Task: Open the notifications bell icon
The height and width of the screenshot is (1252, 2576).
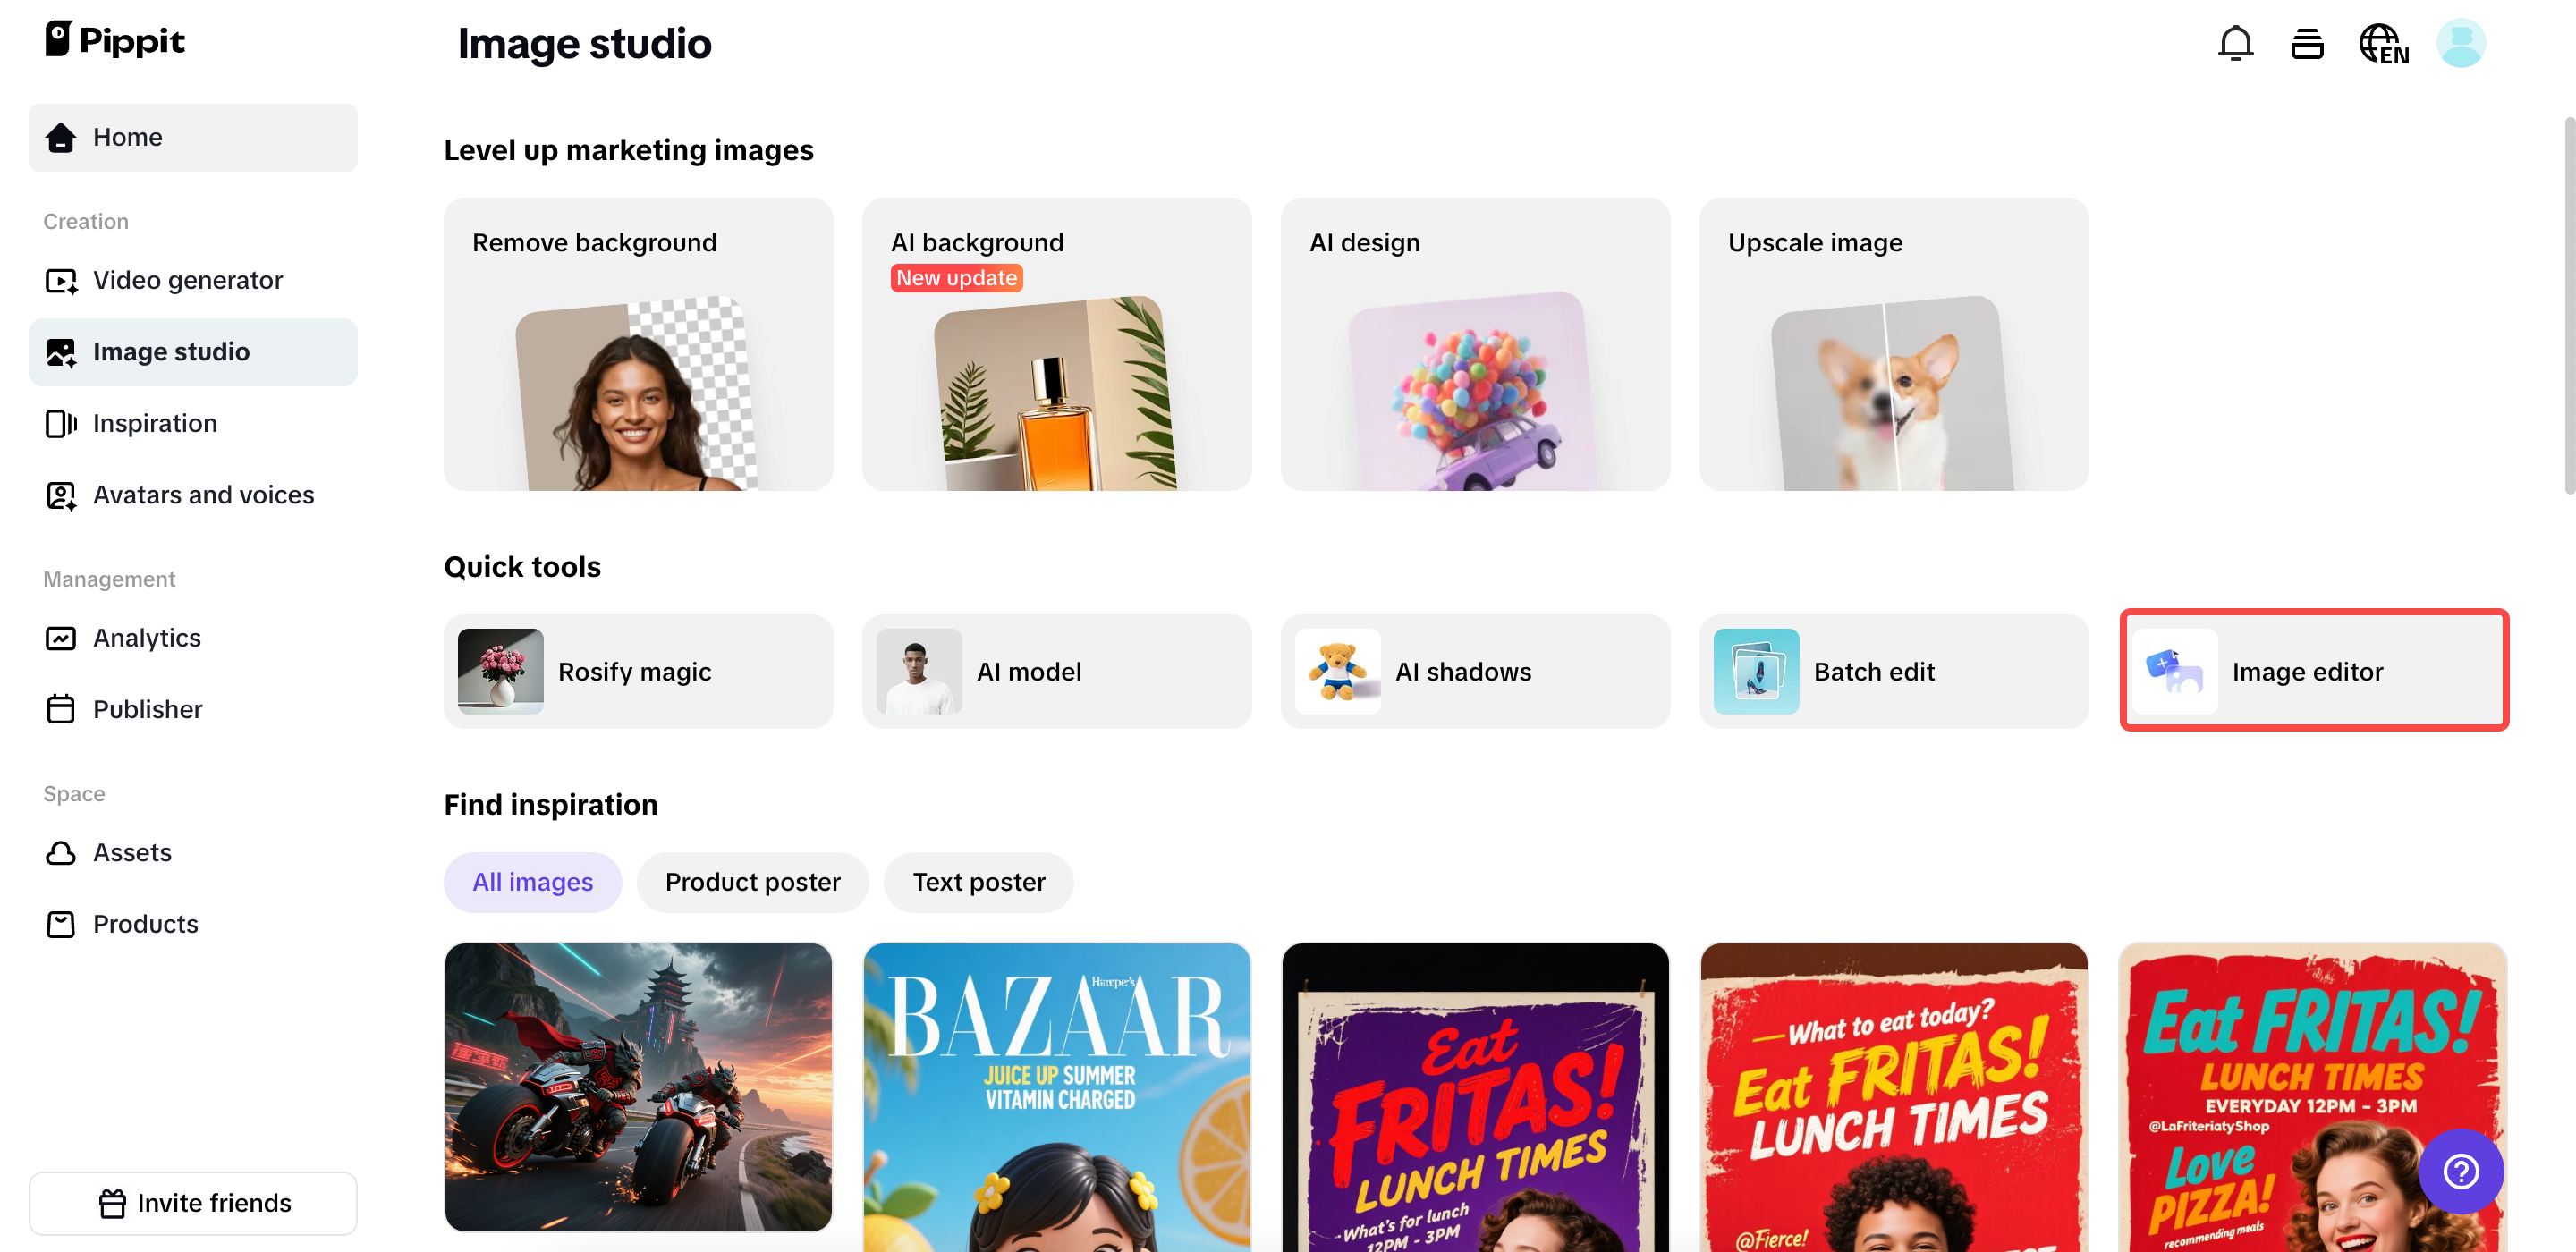Action: pos(2235,44)
